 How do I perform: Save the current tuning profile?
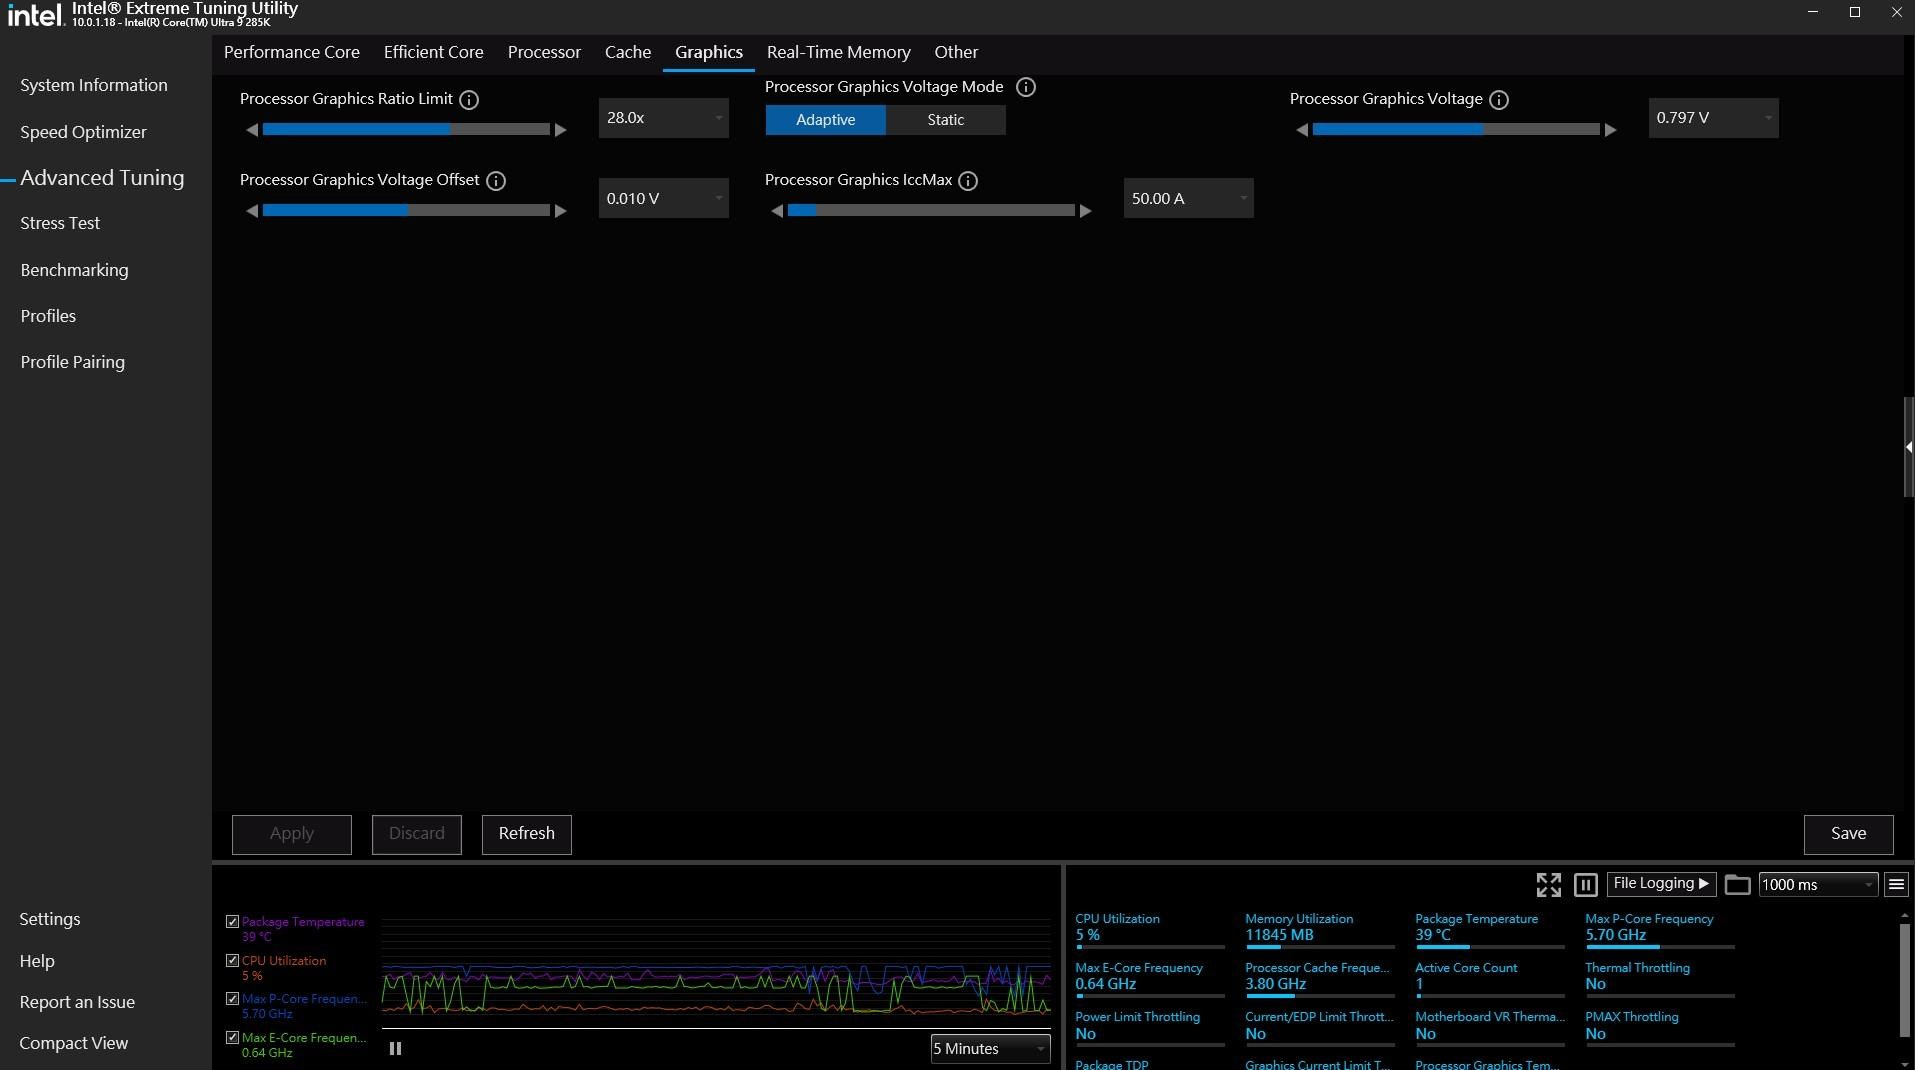click(1848, 834)
